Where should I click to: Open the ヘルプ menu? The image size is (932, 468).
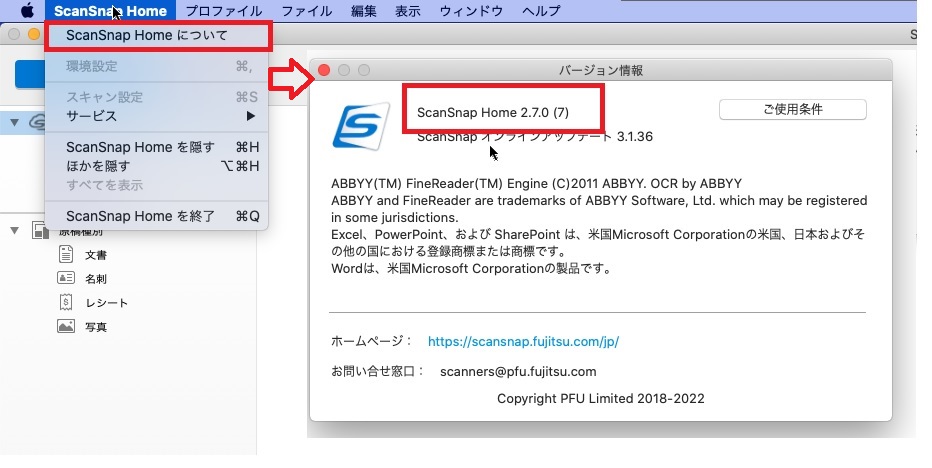pyautogui.click(x=541, y=11)
